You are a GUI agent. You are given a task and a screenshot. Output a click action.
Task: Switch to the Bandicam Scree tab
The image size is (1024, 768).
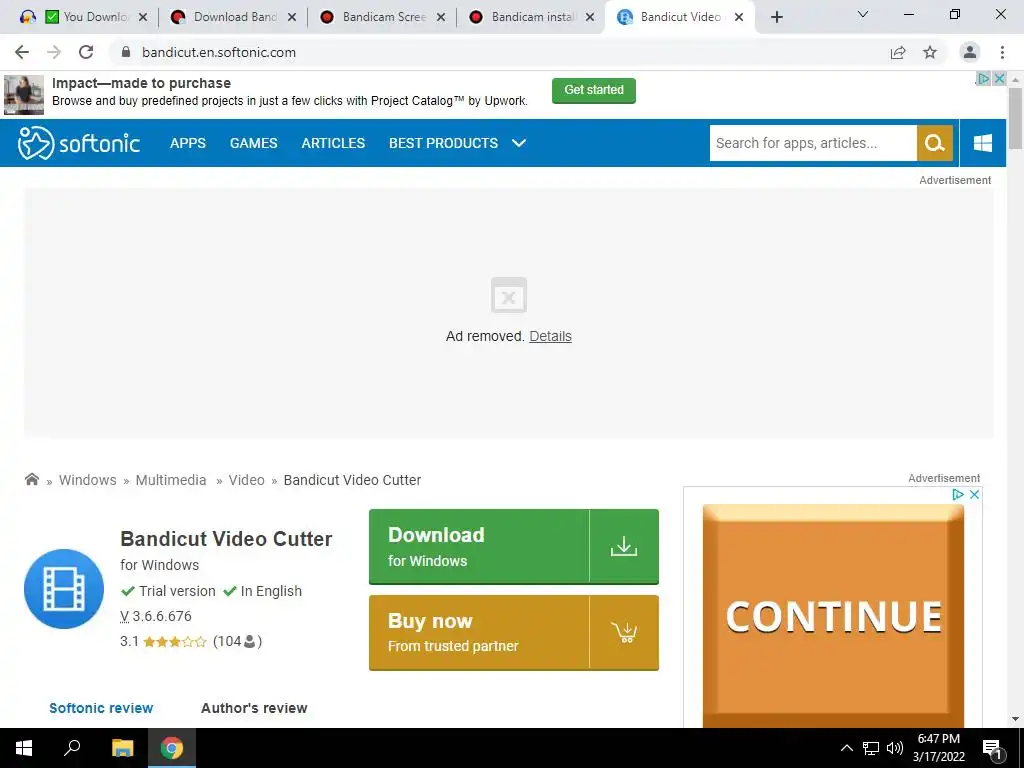point(384,17)
